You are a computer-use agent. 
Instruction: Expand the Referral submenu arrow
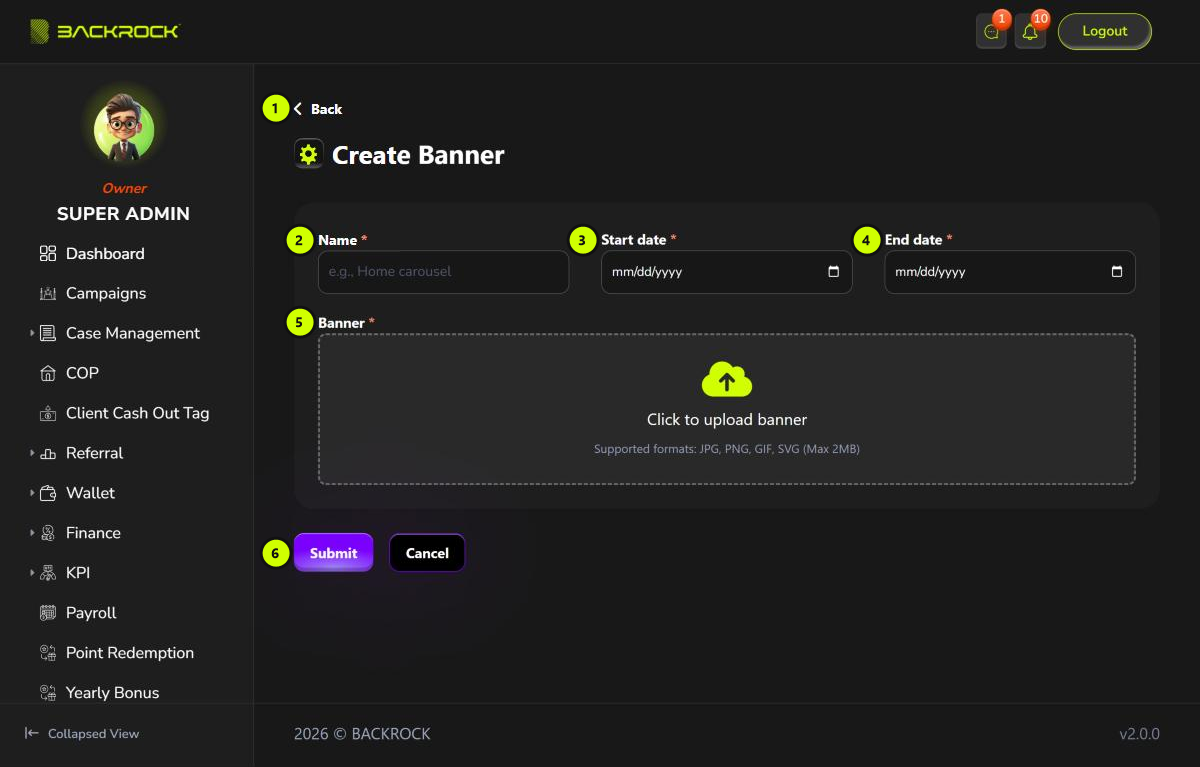coord(32,453)
